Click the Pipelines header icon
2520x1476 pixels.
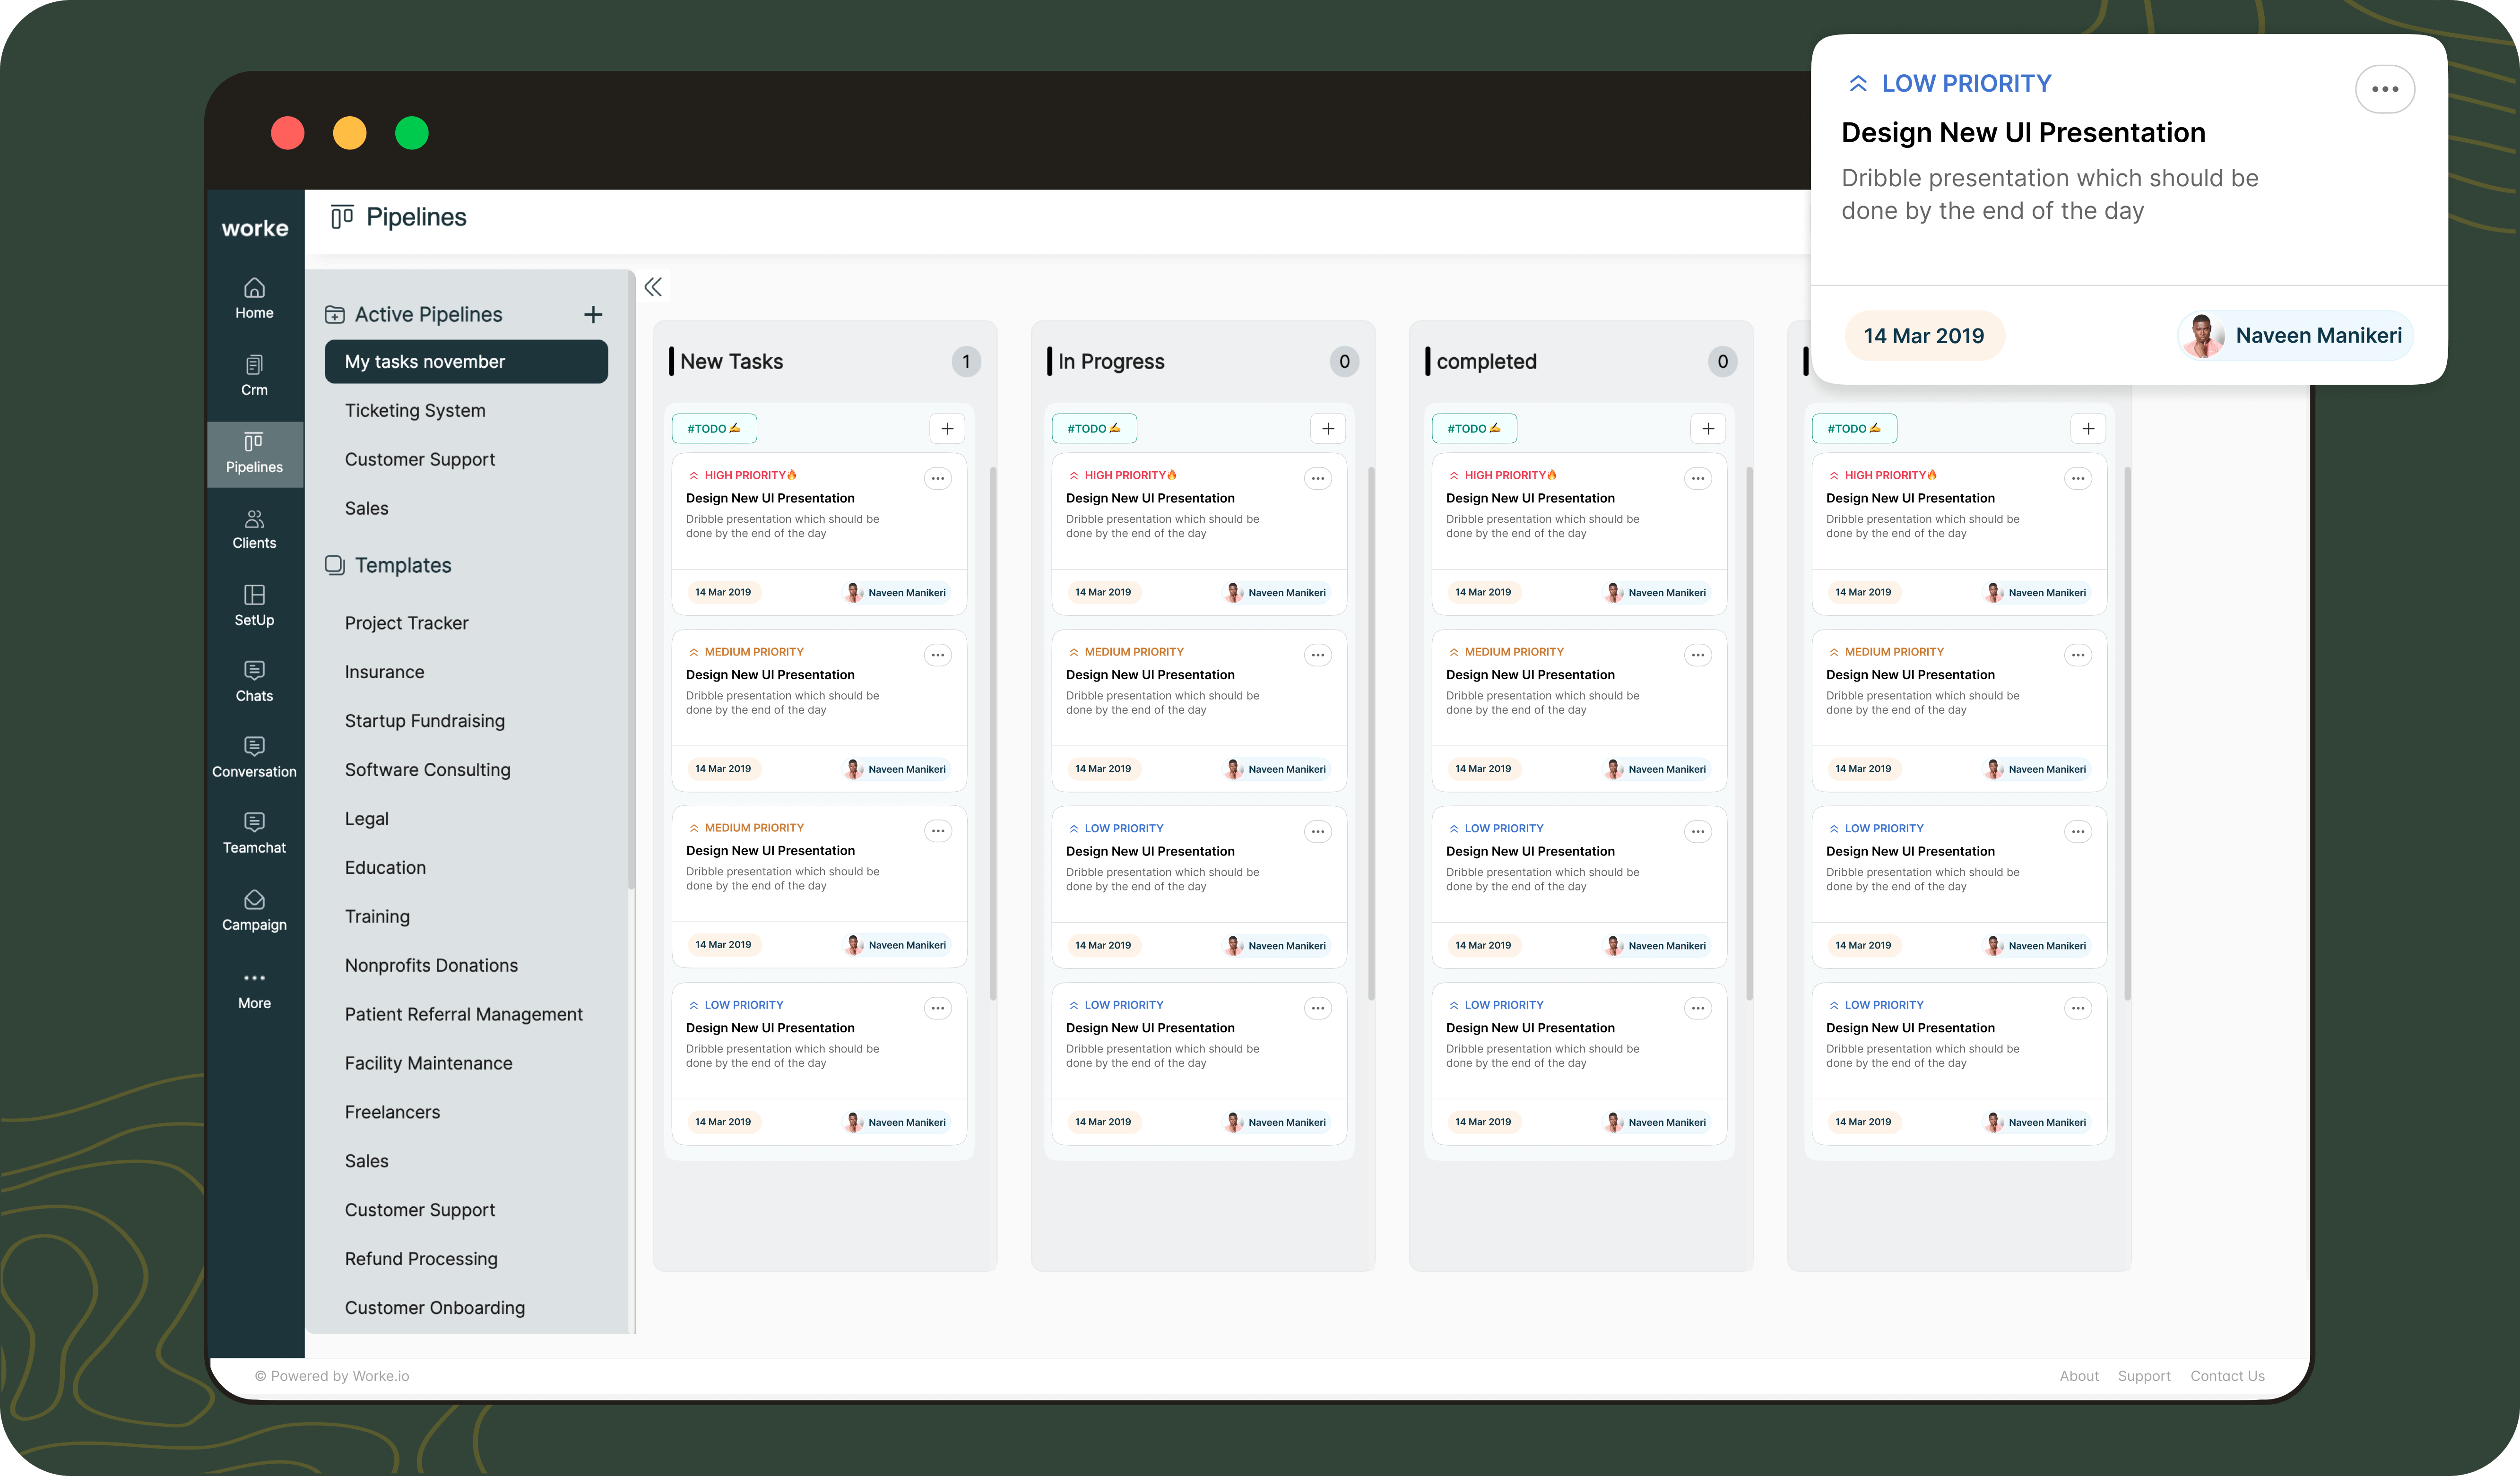coord(342,216)
